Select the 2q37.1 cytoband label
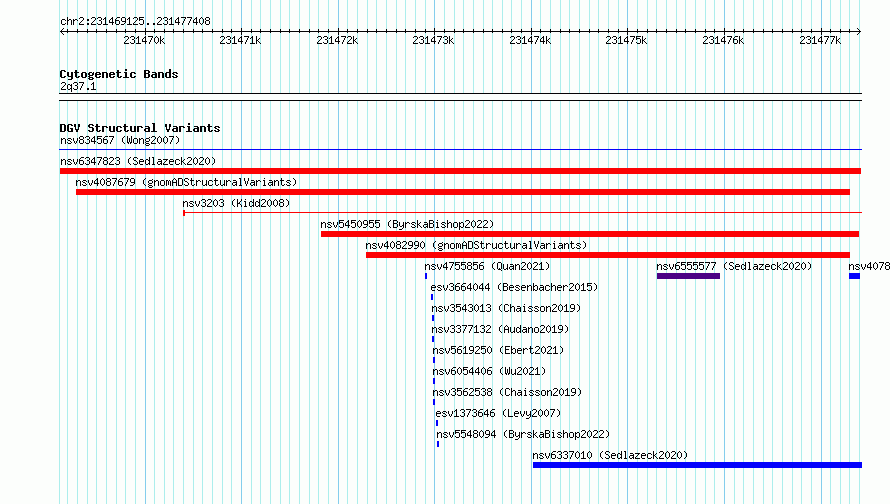The image size is (890, 504). [78, 86]
